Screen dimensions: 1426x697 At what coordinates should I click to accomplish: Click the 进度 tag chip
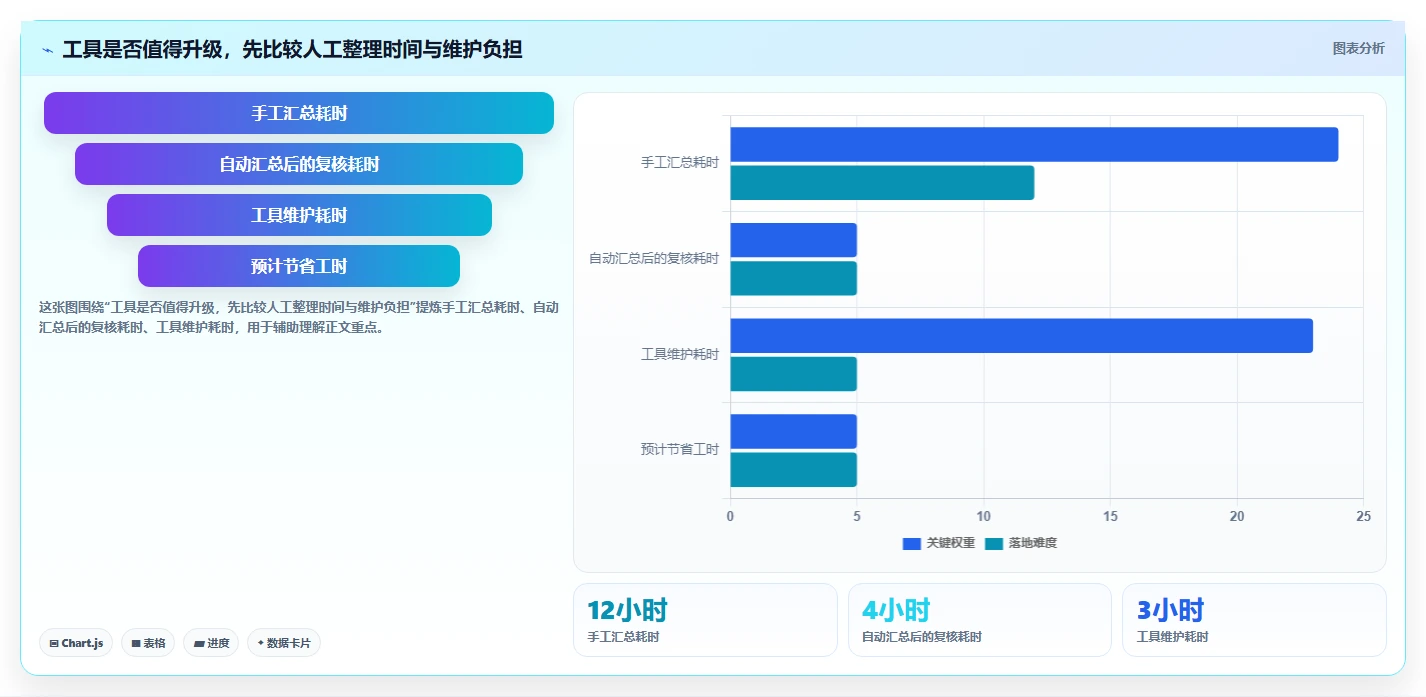(x=211, y=643)
